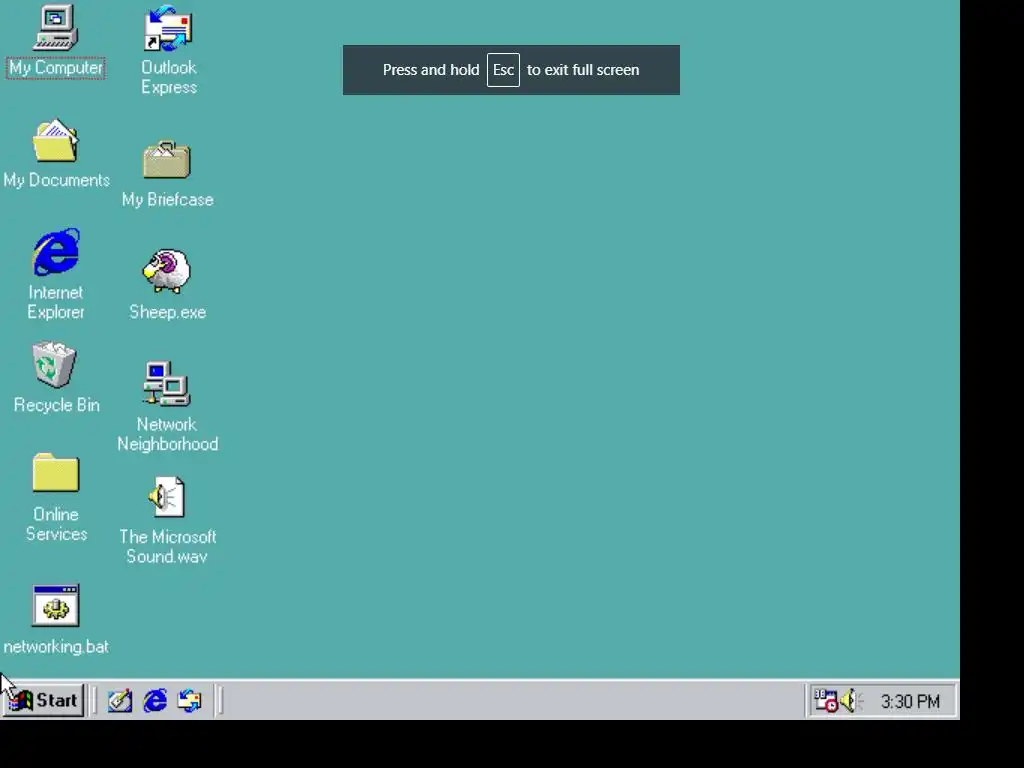The image size is (1024, 768).
Task: Select the Recycle Bin icon
Action: (x=55, y=364)
